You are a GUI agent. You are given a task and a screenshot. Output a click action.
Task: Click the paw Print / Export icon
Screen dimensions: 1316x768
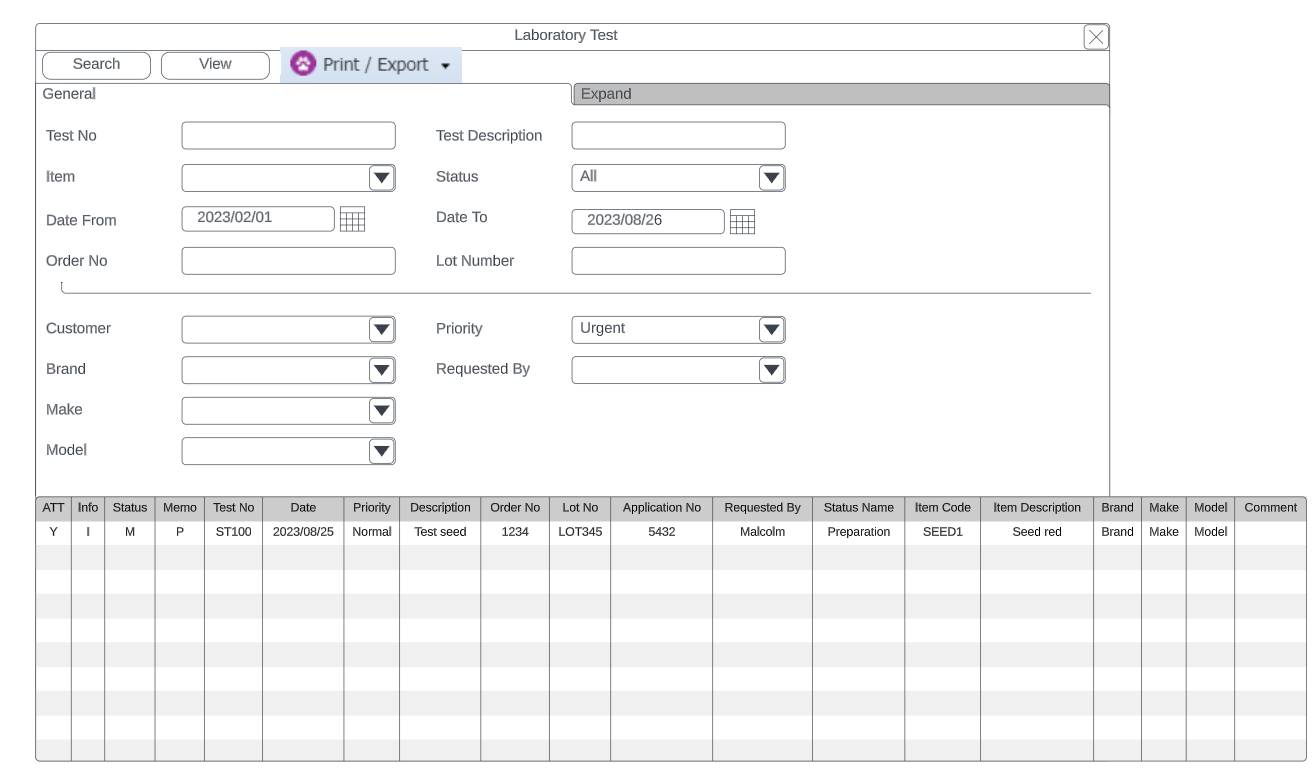click(x=302, y=64)
